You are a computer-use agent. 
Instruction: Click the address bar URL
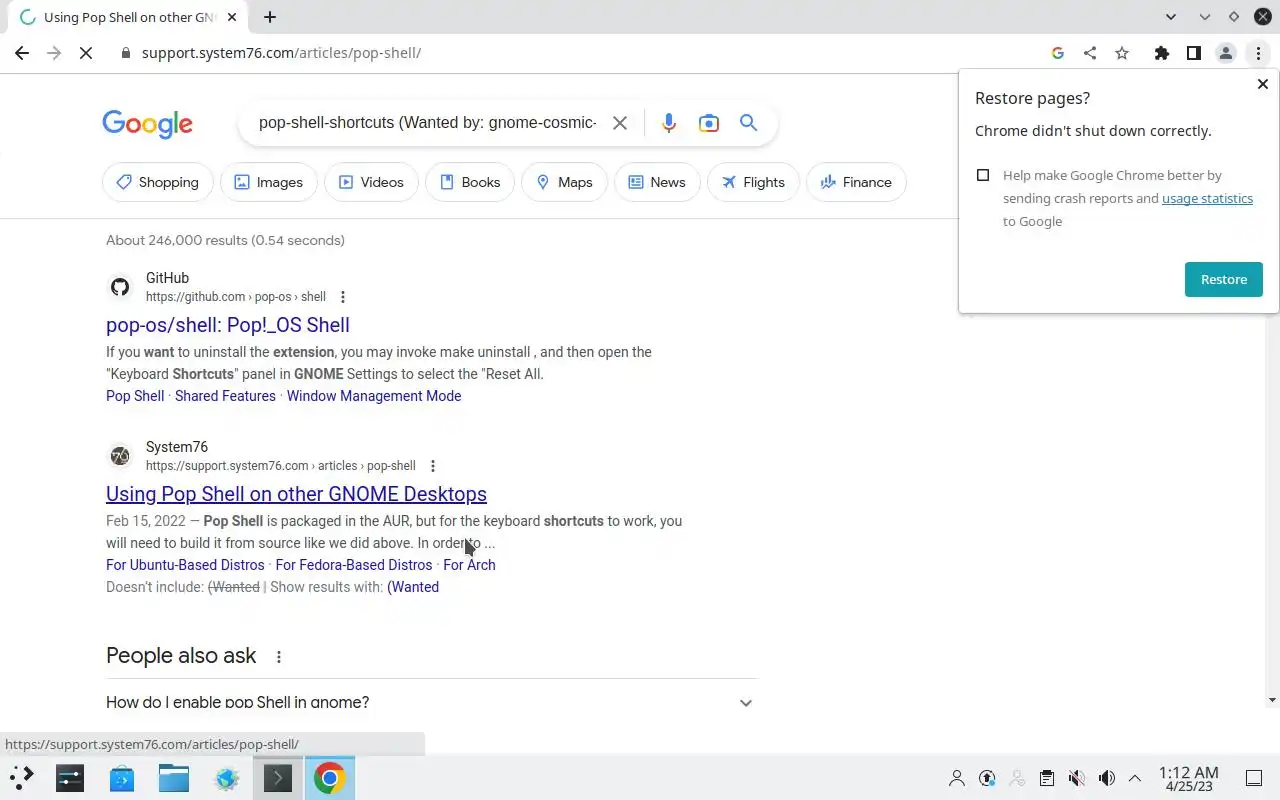pyautogui.click(x=281, y=53)
